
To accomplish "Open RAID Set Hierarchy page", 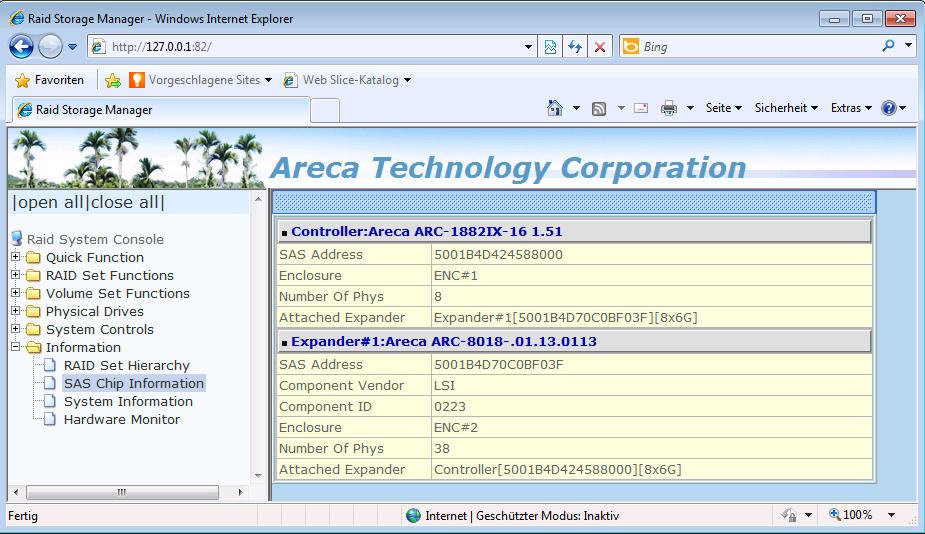I will point(127,365).
